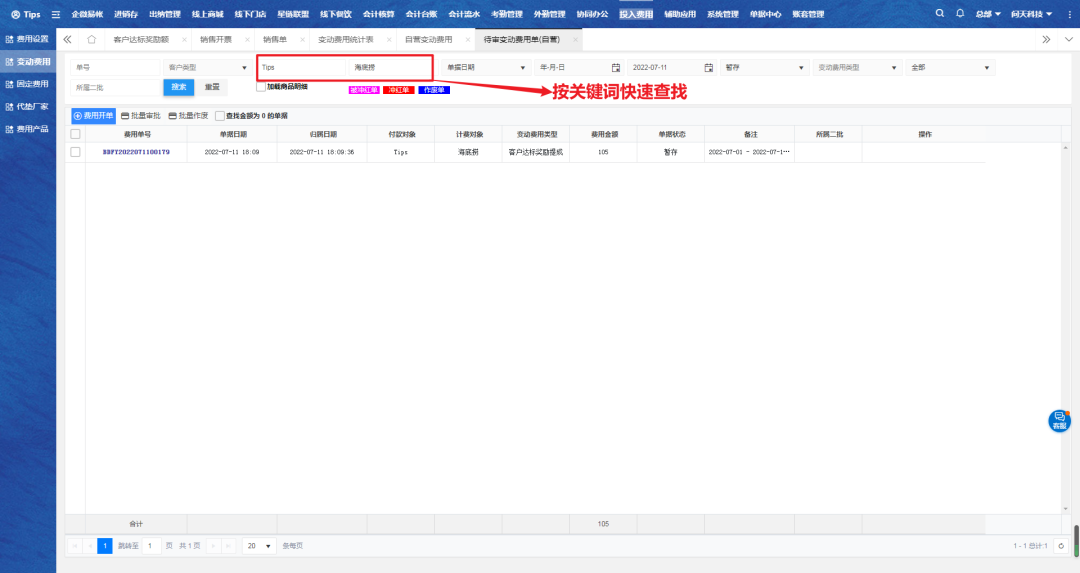Select the checkbox for row BBFY20220711100179

(x=75, y=152)
